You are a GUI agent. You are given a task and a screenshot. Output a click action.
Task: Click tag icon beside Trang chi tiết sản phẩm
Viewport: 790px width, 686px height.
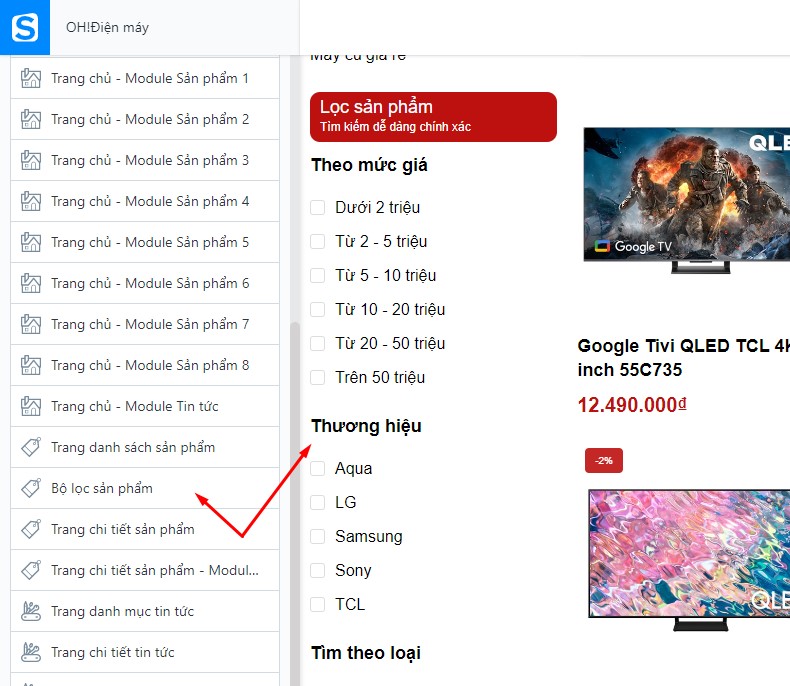tap(31, 529)
